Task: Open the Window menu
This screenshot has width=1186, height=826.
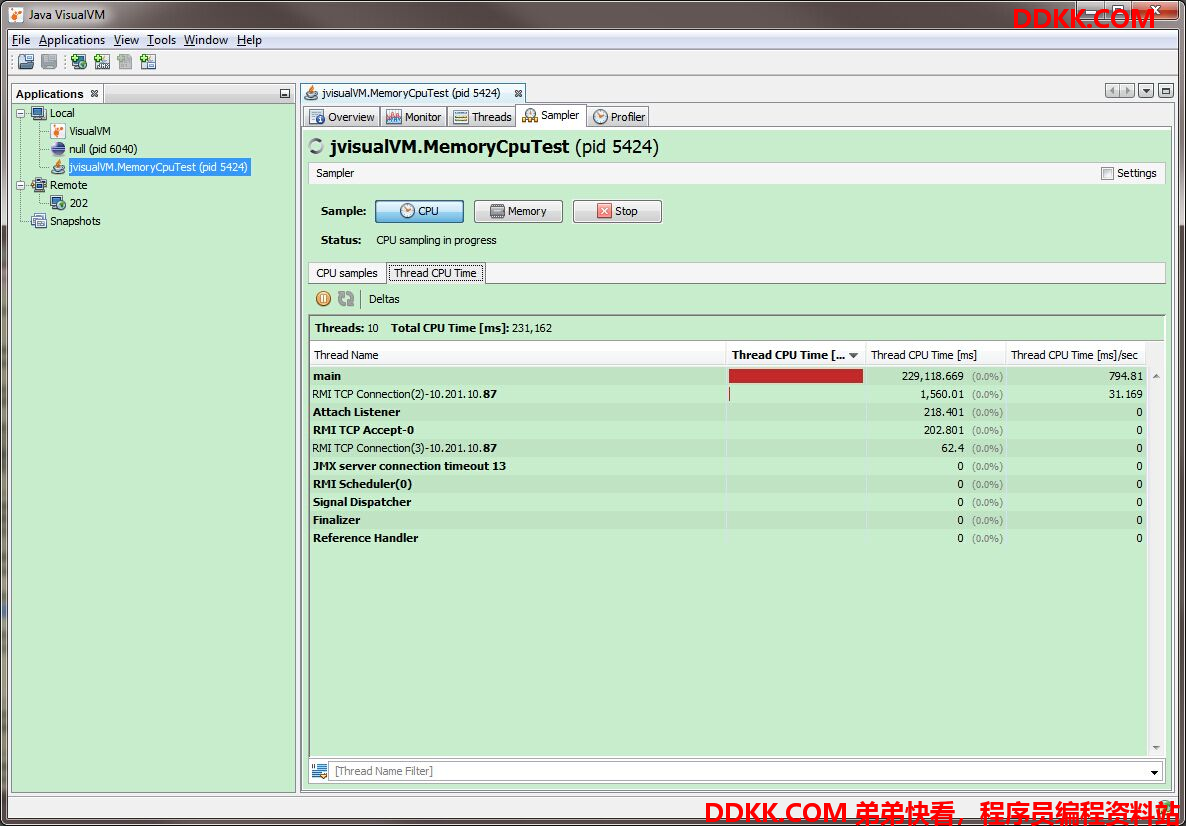Action: (206, 40)
